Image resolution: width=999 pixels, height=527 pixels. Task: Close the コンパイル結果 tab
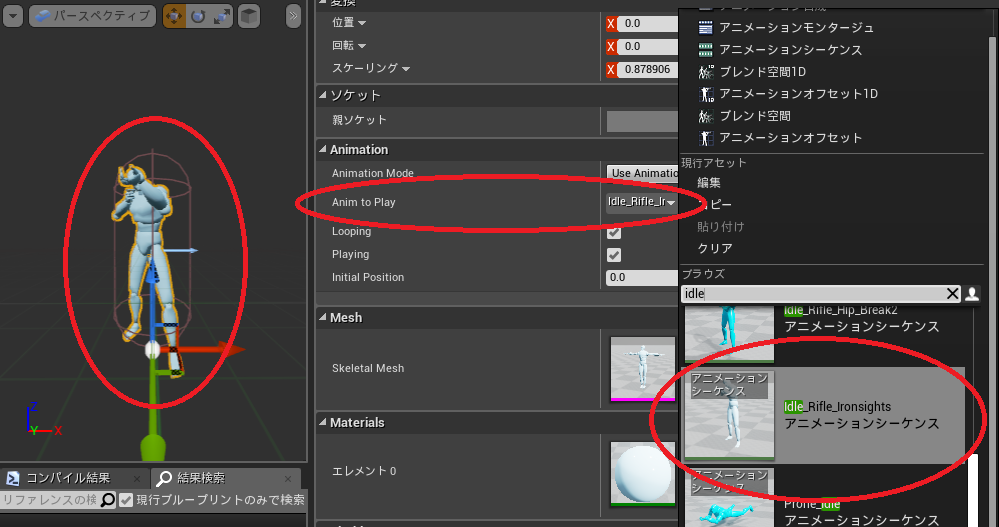[x=136, y=479]
